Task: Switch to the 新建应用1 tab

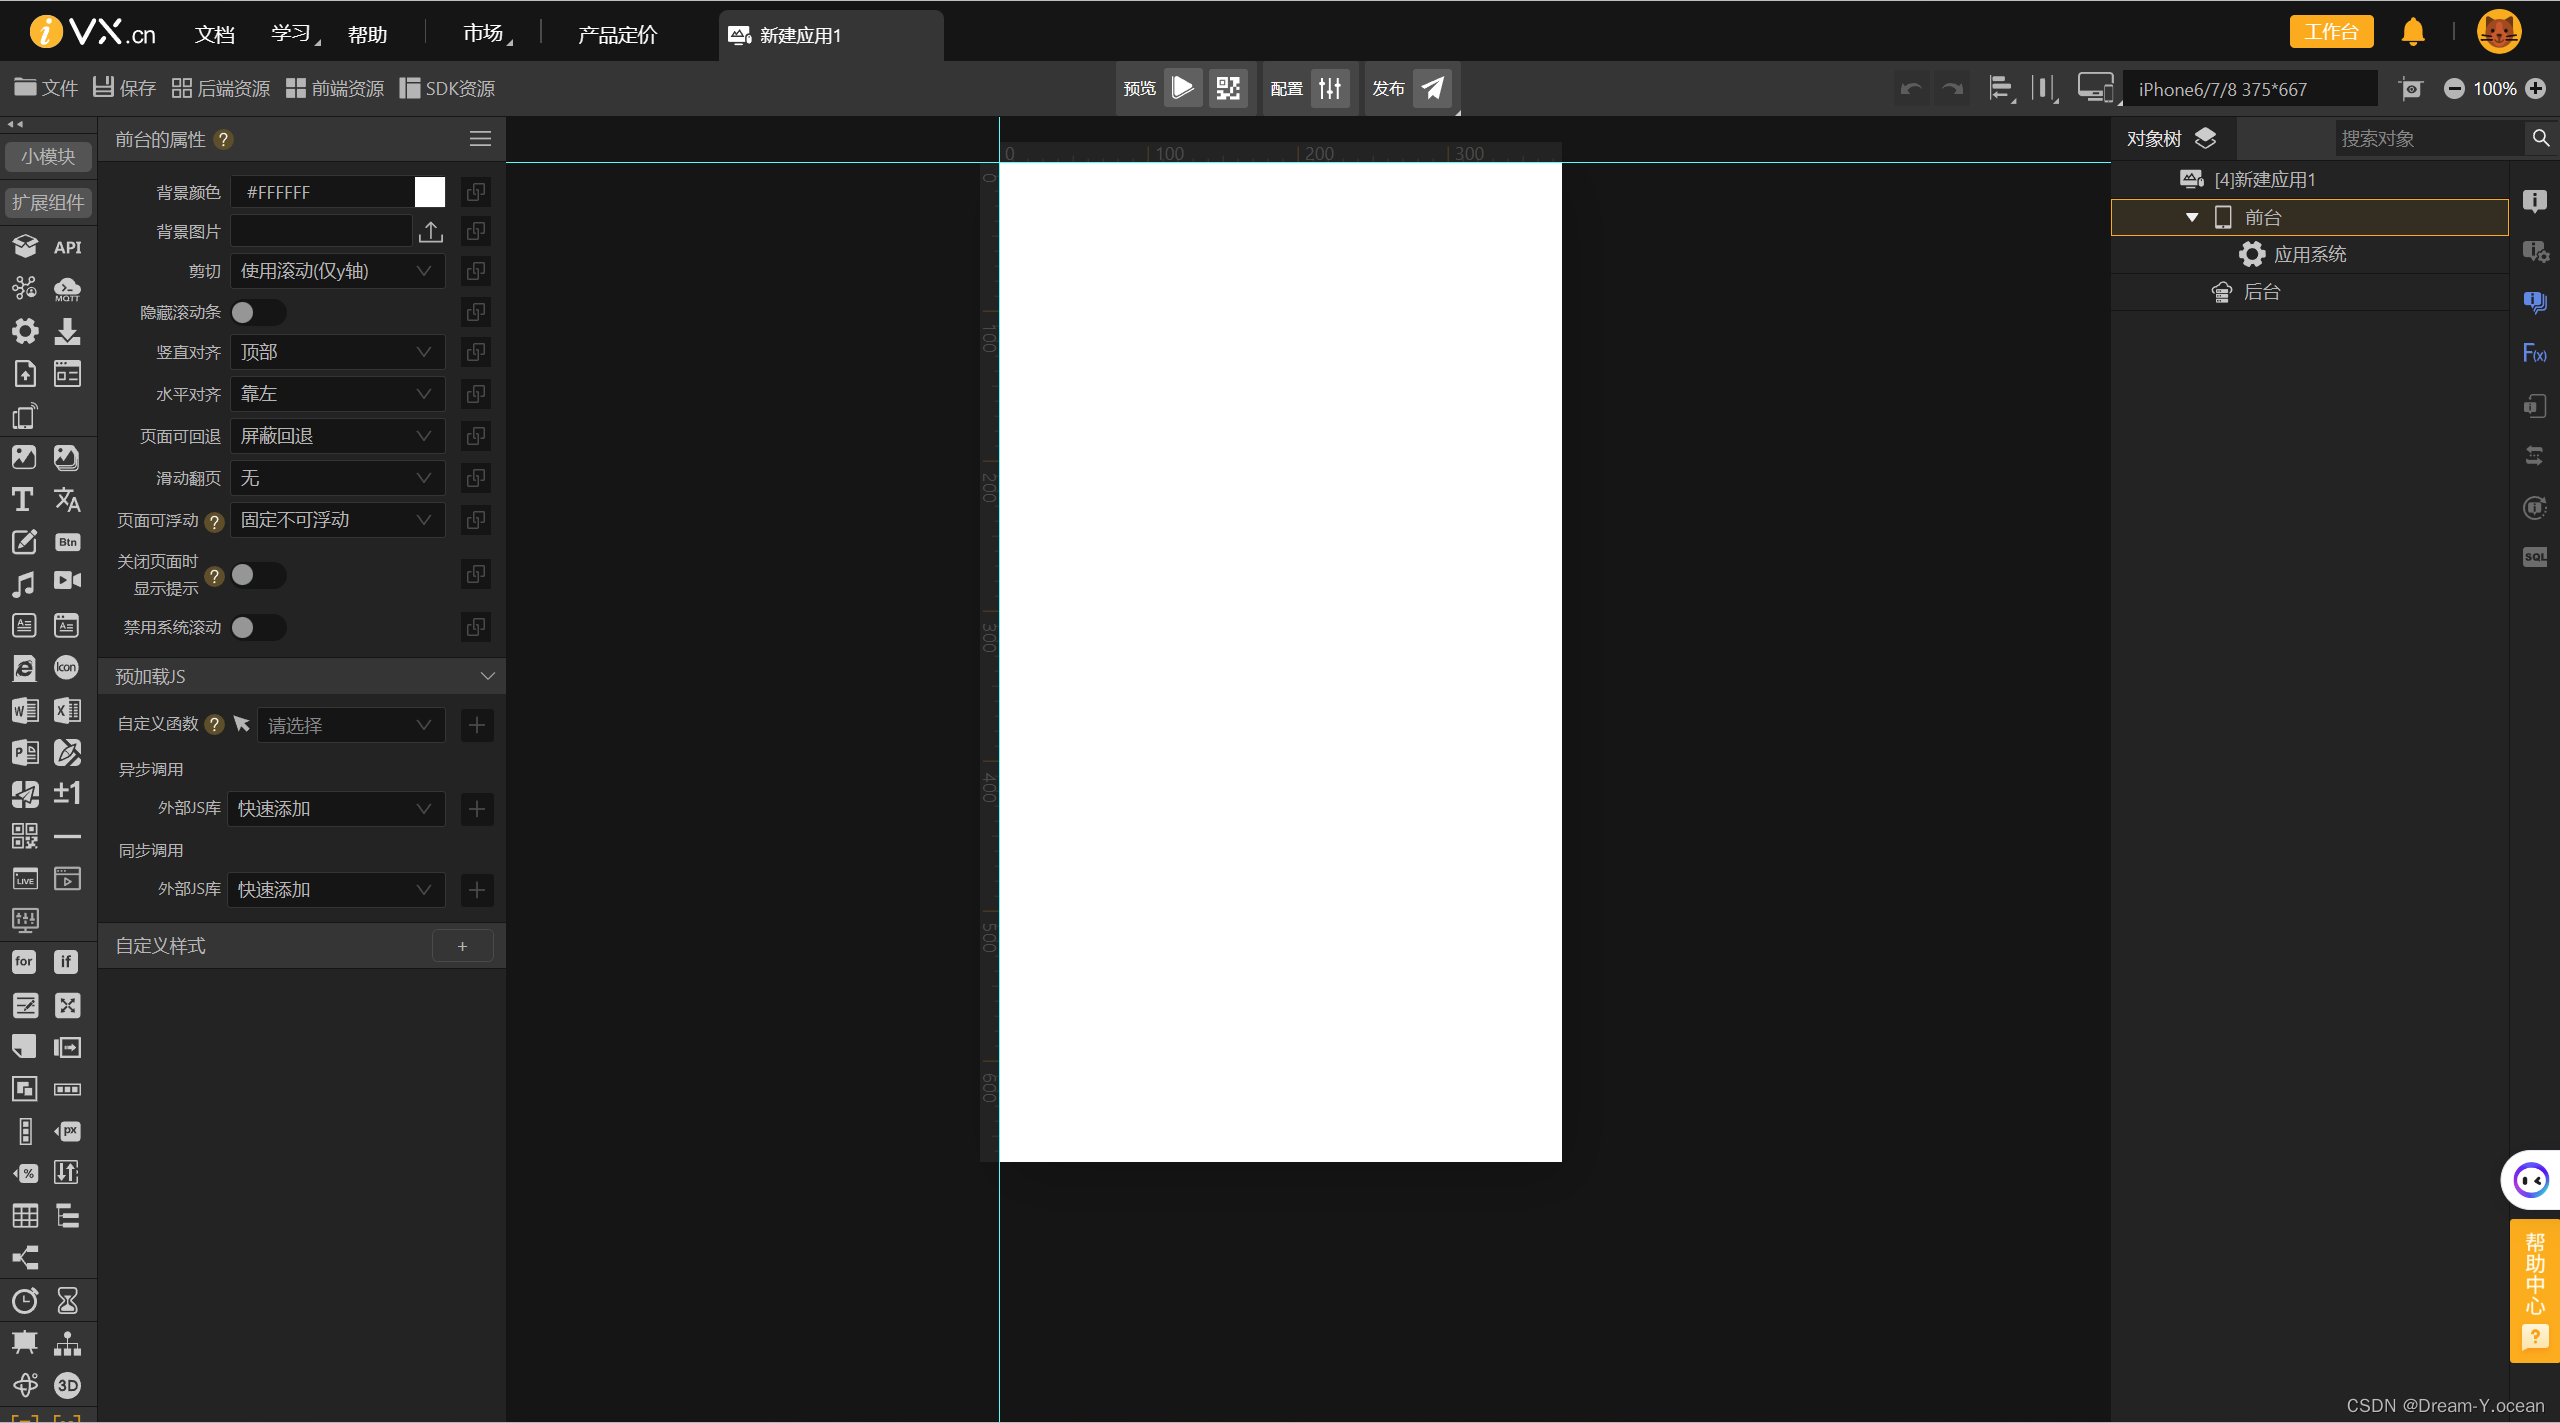Action: (830, 35)
